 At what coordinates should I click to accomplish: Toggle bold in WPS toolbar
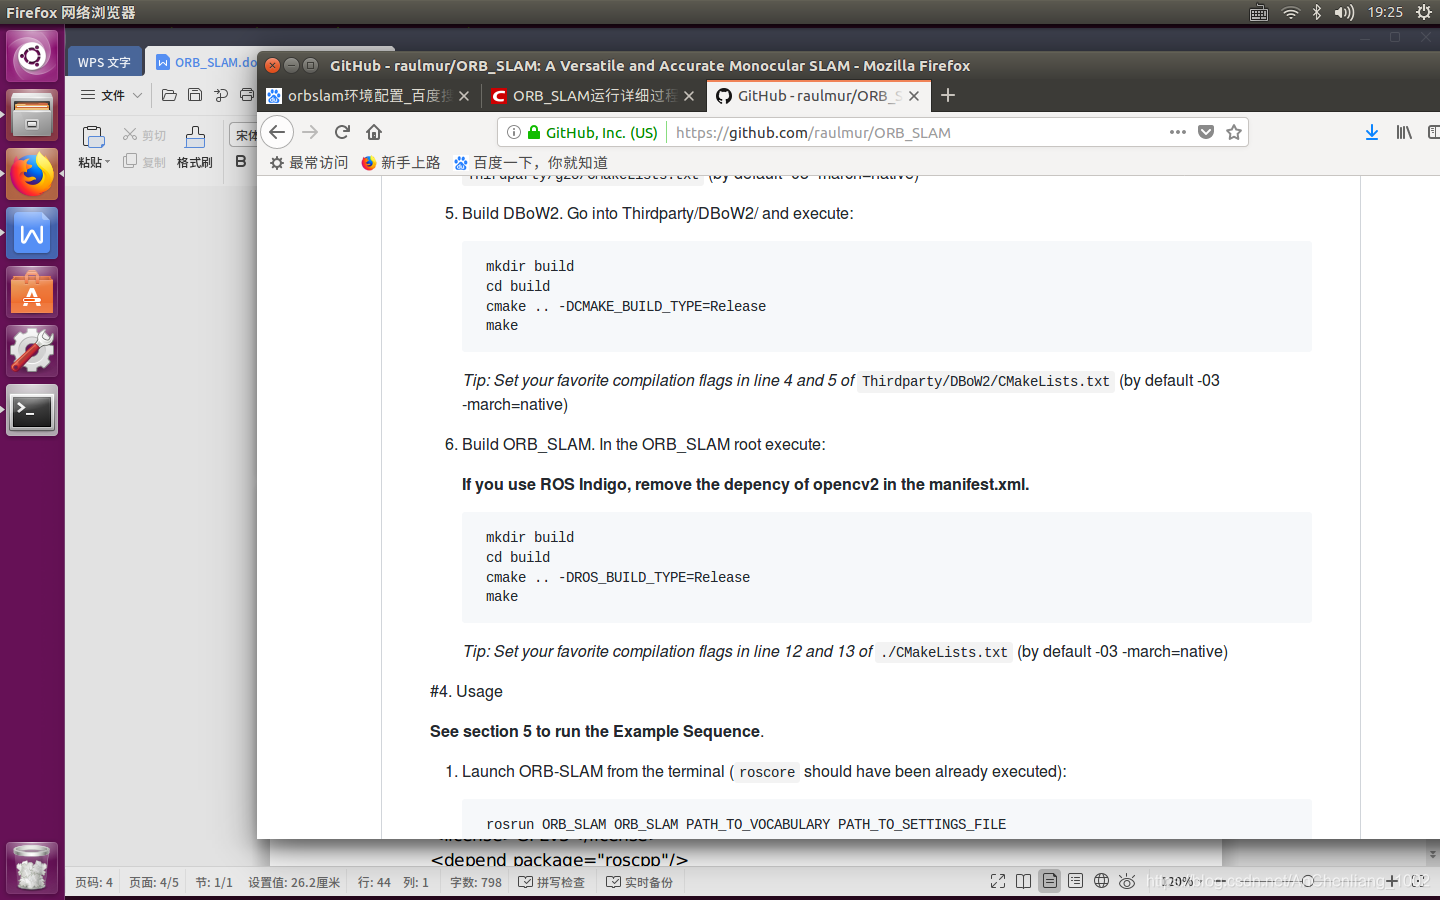pos(241,161)
